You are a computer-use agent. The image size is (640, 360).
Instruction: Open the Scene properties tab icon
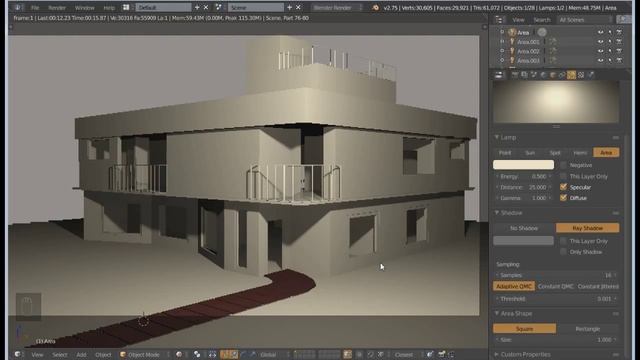click(x=534, y=75)
